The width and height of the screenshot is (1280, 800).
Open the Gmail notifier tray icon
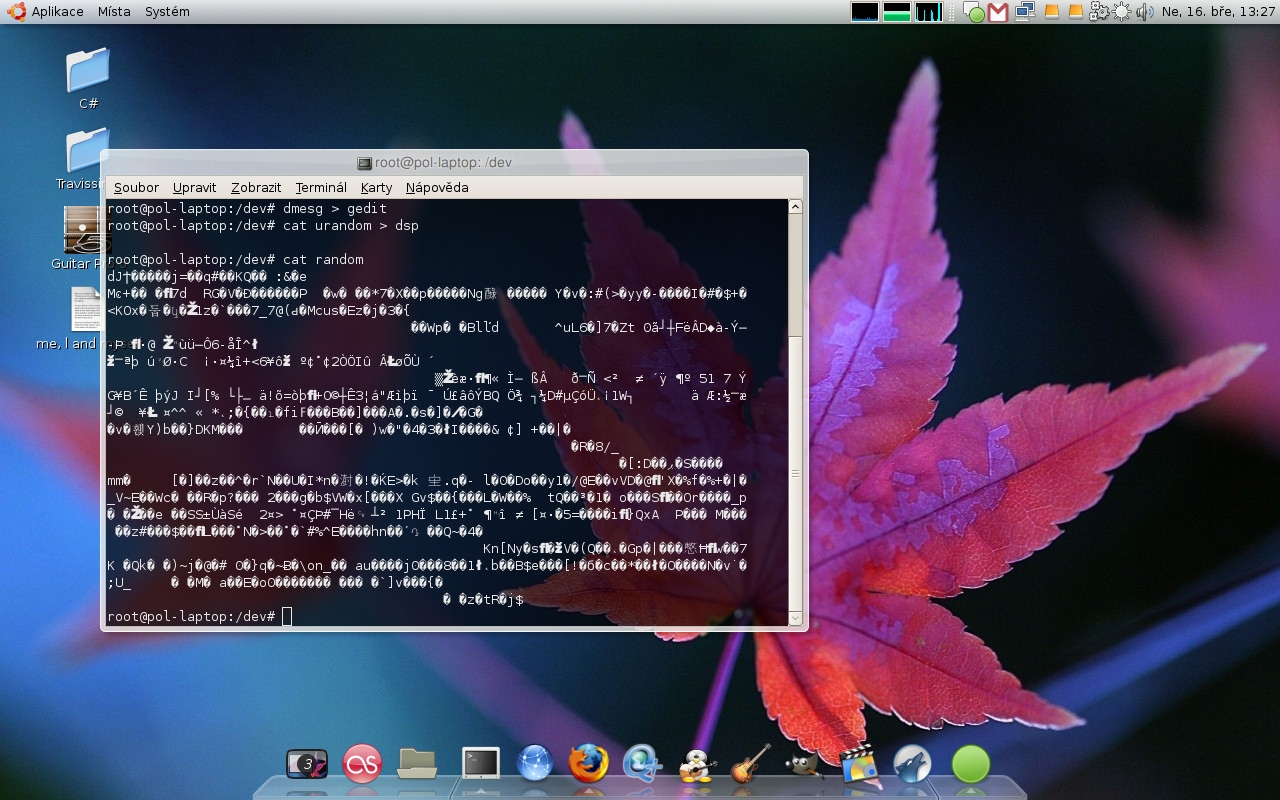click(x=998, y=12)
